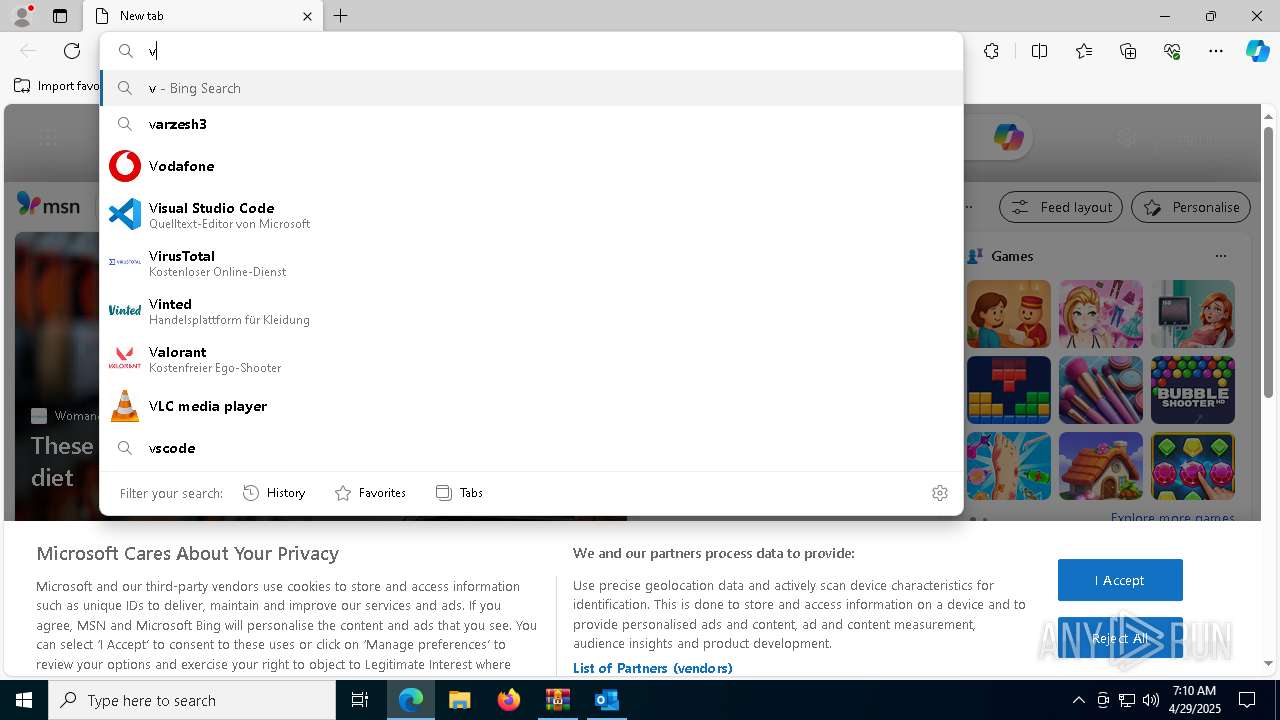Click the Personalise button
Viewport: 1280px width, 720px height.
click(x=1191, y=207)
